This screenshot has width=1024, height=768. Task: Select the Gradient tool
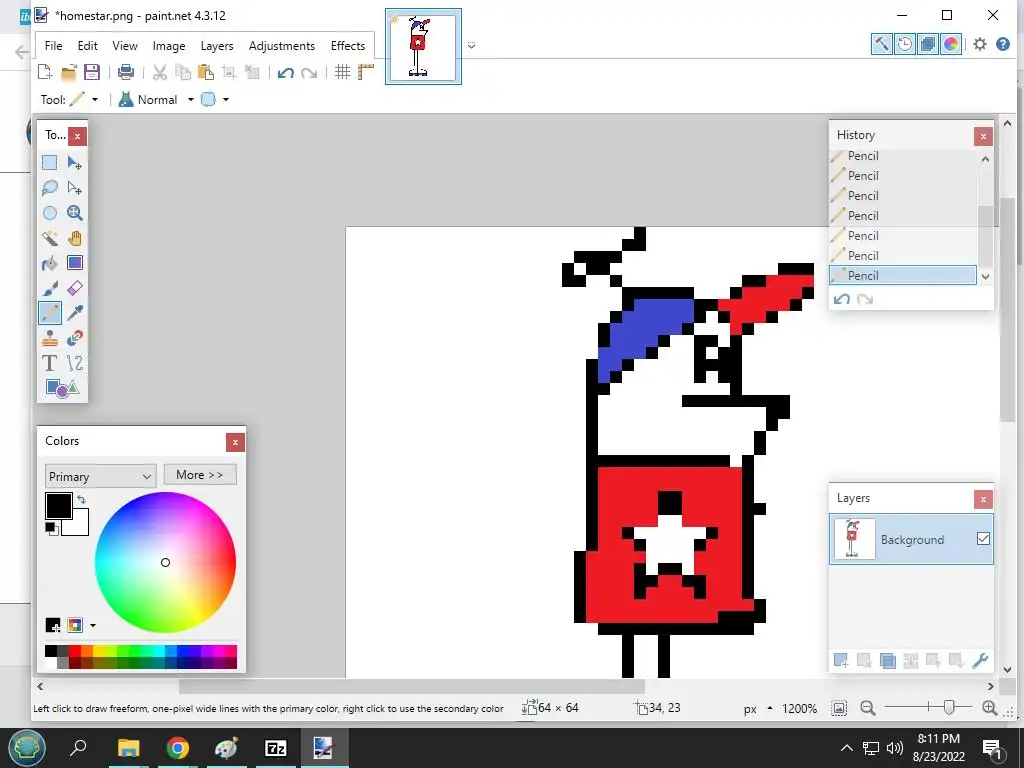[x=74, y=263]
